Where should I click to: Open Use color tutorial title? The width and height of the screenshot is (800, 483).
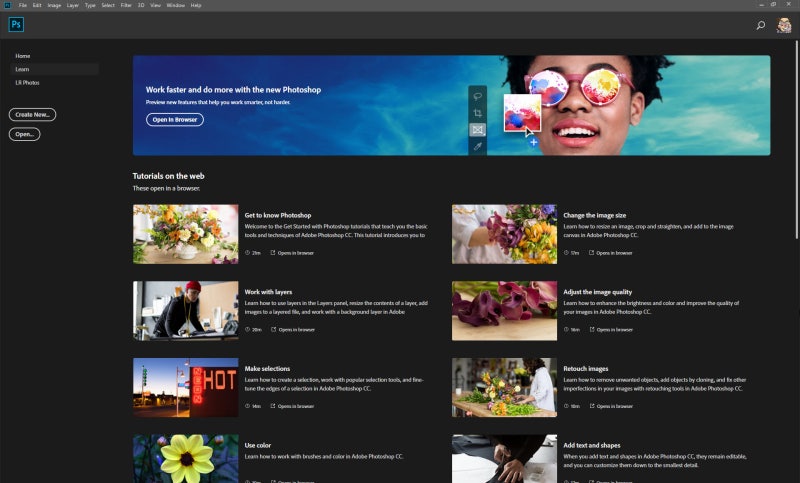click(x=258, y=445)
